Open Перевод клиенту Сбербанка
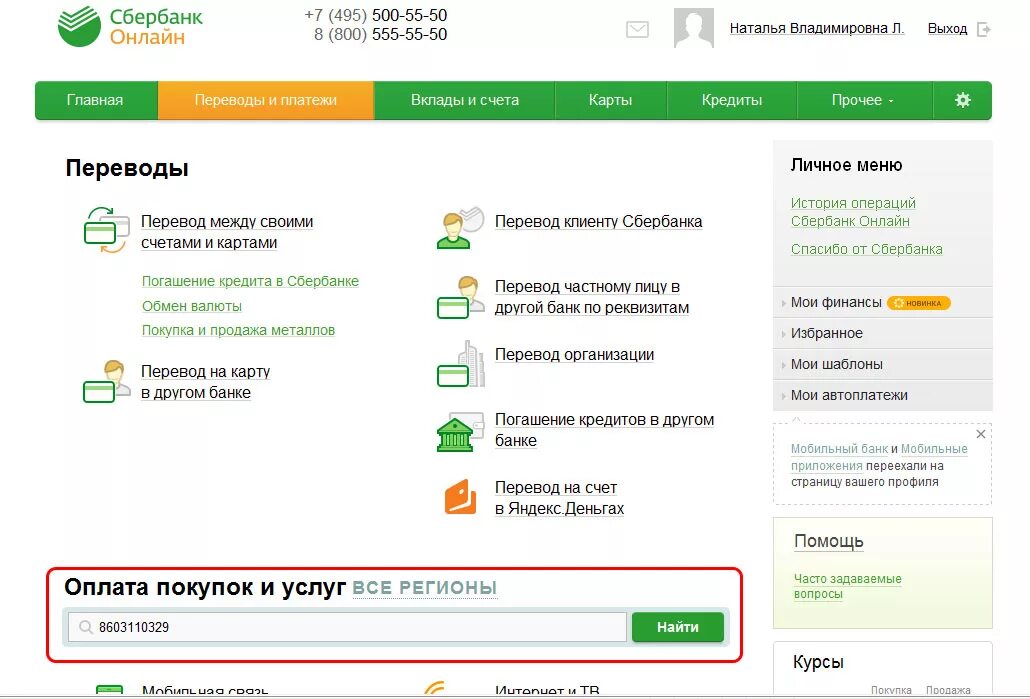 (598, 221)
